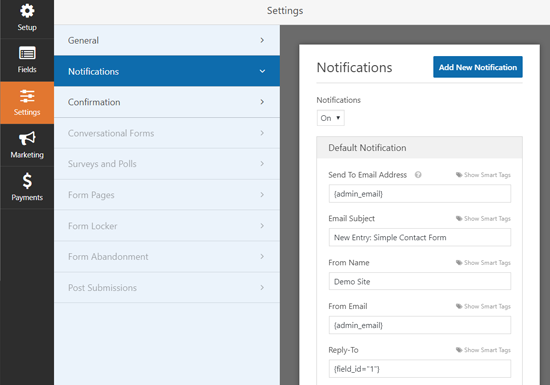The height and width of the screenshot is (385, 550).
Task: Click the chevron on the General row
Action: tap(262, 40)
